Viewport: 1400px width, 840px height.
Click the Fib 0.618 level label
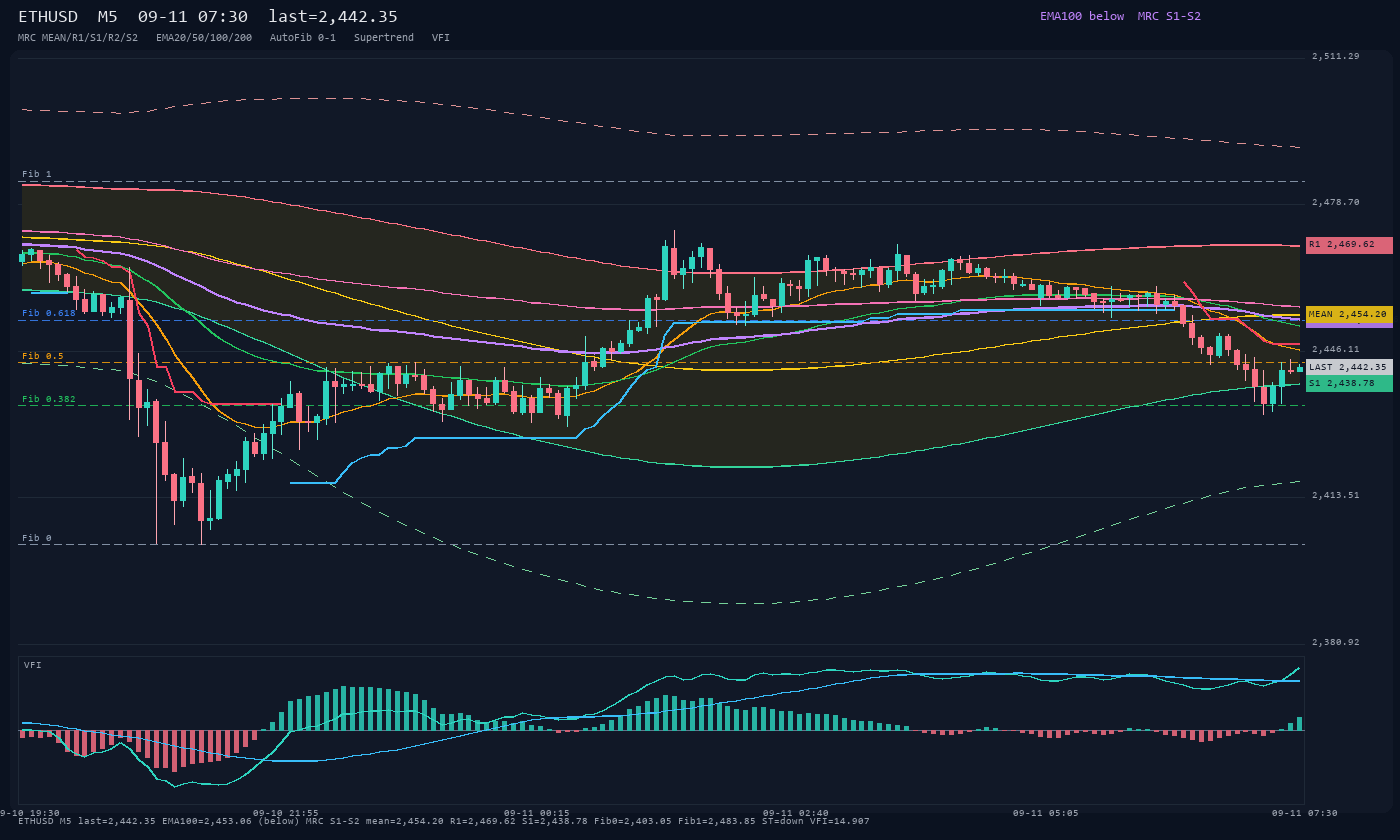tap(49, 313)
